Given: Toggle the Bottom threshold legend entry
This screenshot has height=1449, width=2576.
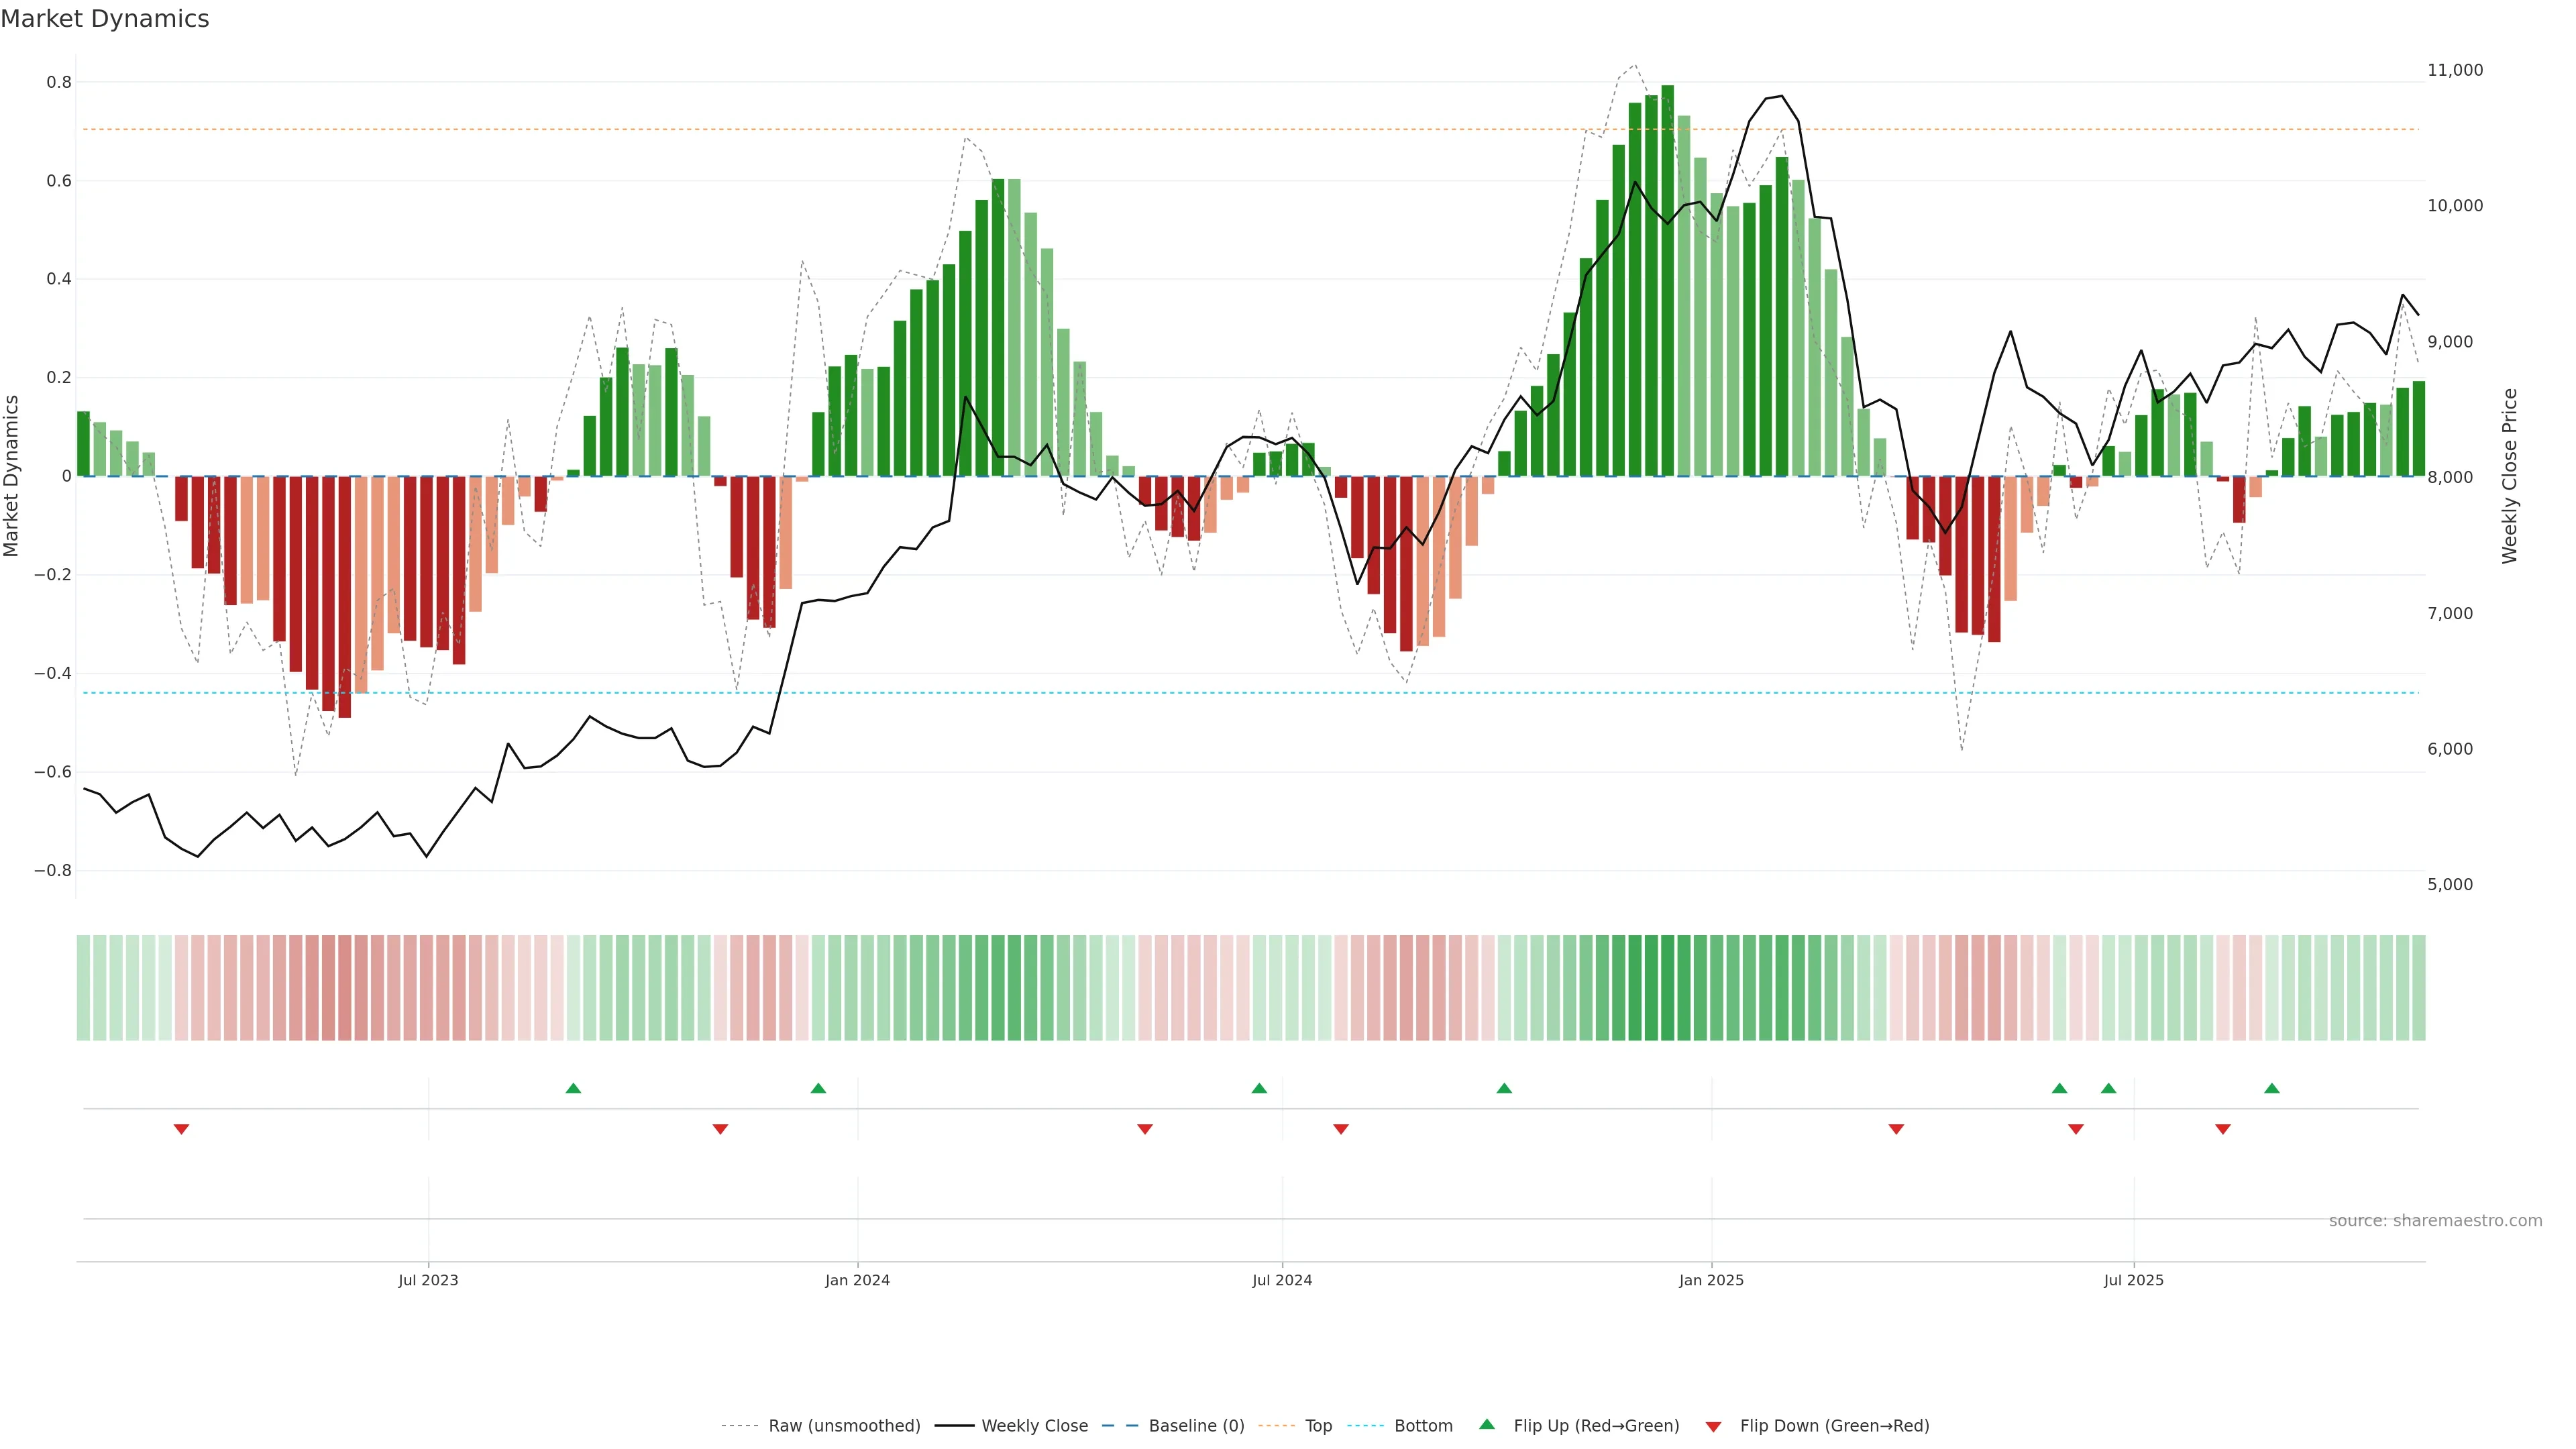Looking at the screenshot, I should pyautogui.click(x=1423, y=1426).
